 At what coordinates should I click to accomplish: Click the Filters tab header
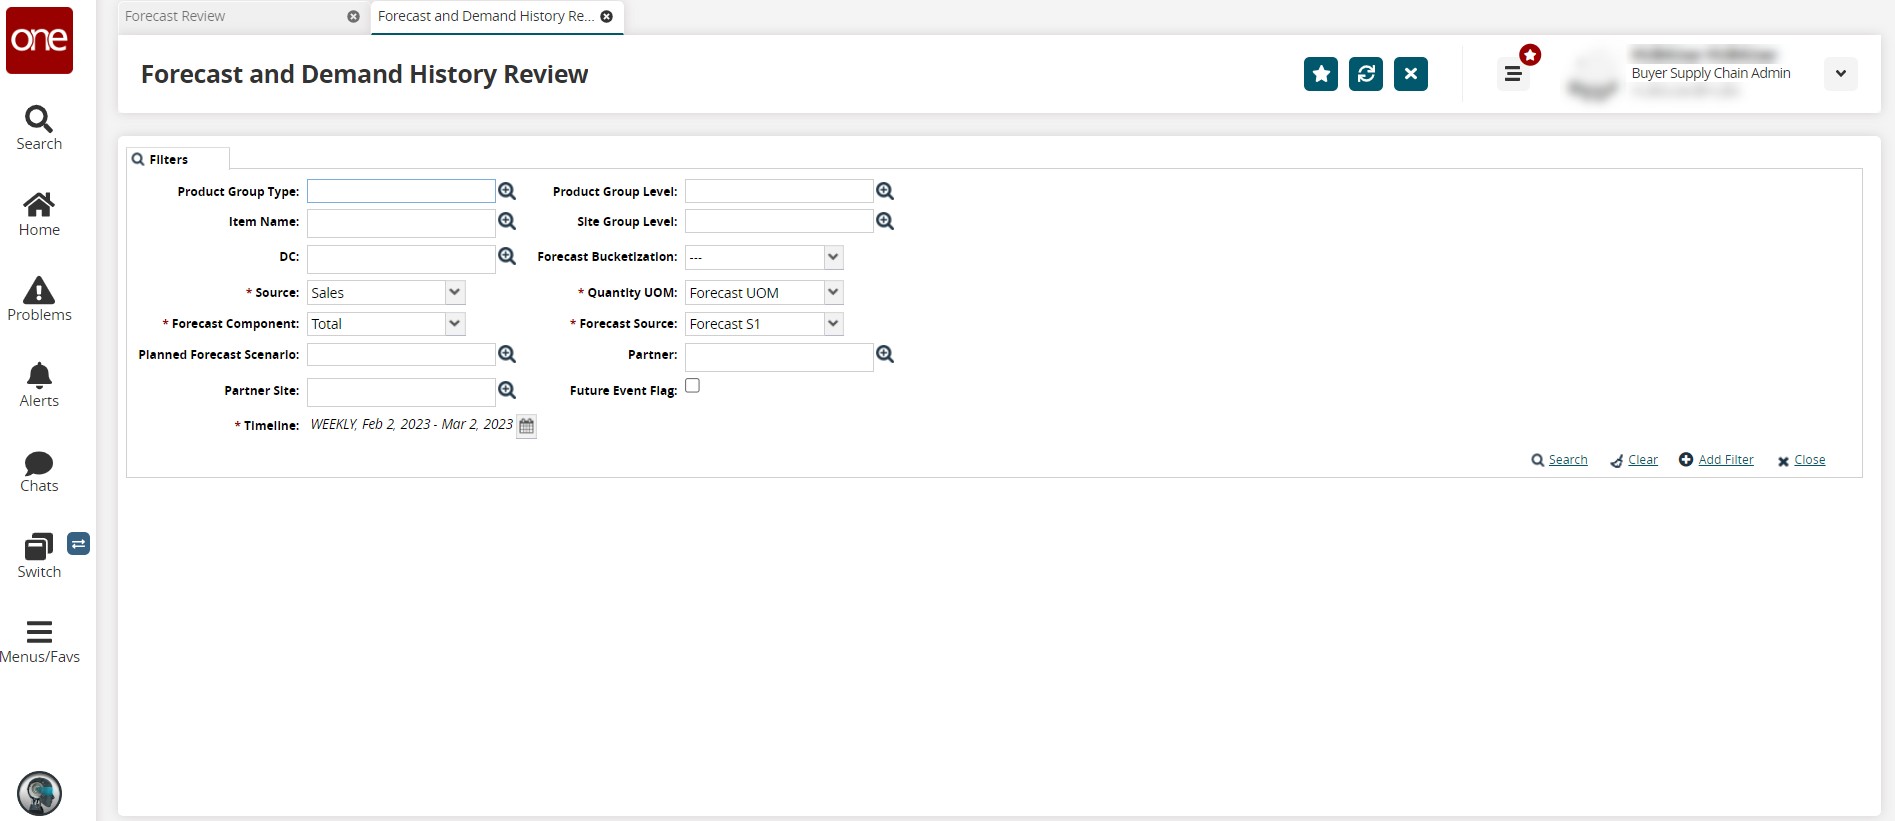[x=178, y=159]
